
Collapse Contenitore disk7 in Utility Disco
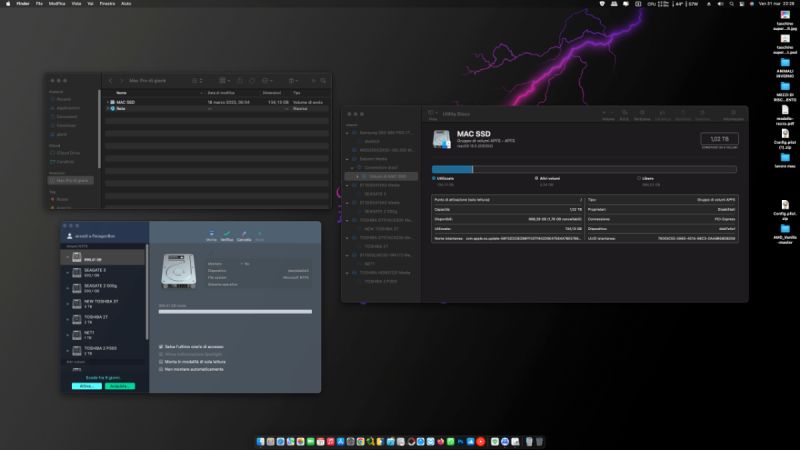pyautogui.click(x=352, y=168)
